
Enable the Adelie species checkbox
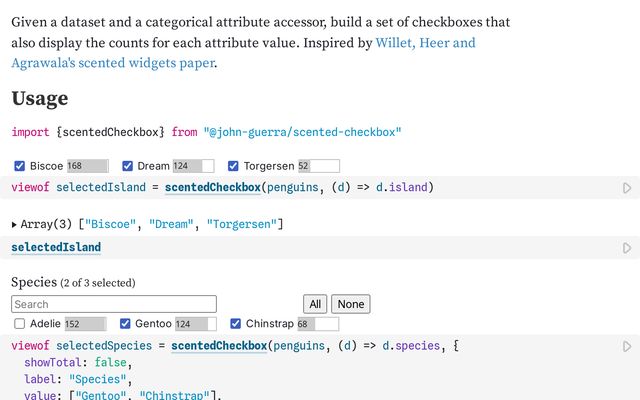[x=20, y=324]
